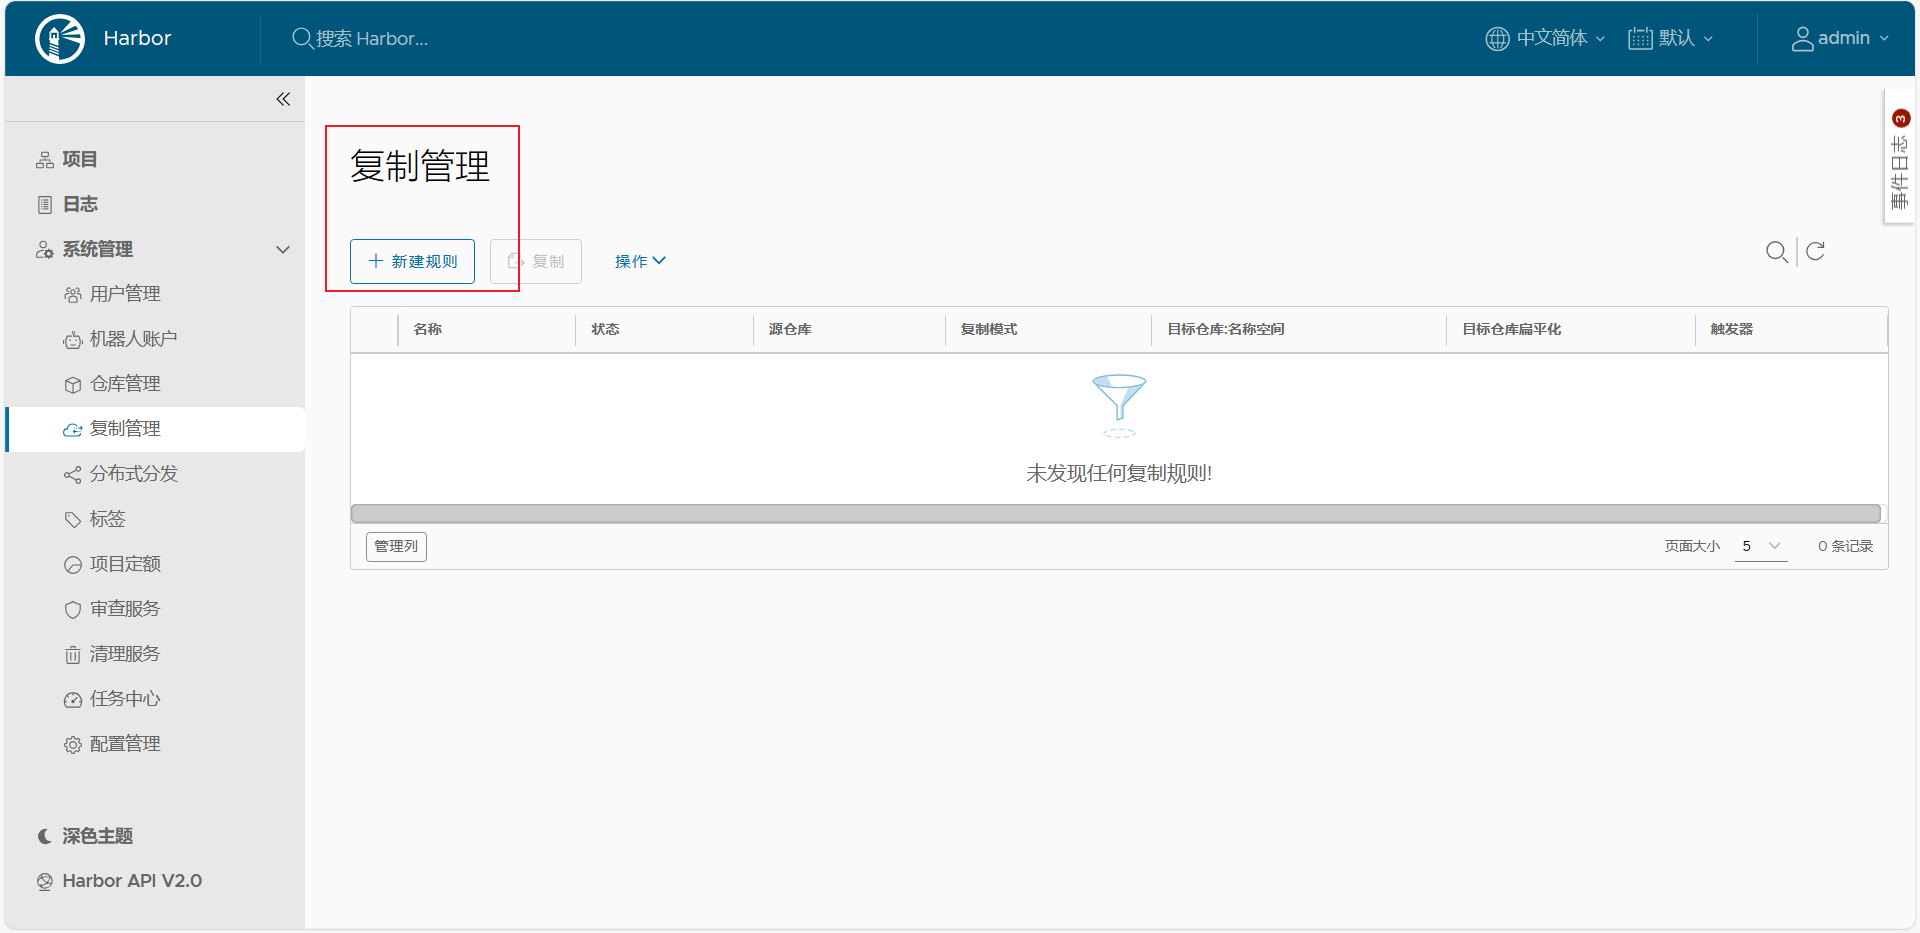Open the 事件日志 event log side panel
Screen dimensions: 1920x933
(1899, 157)
